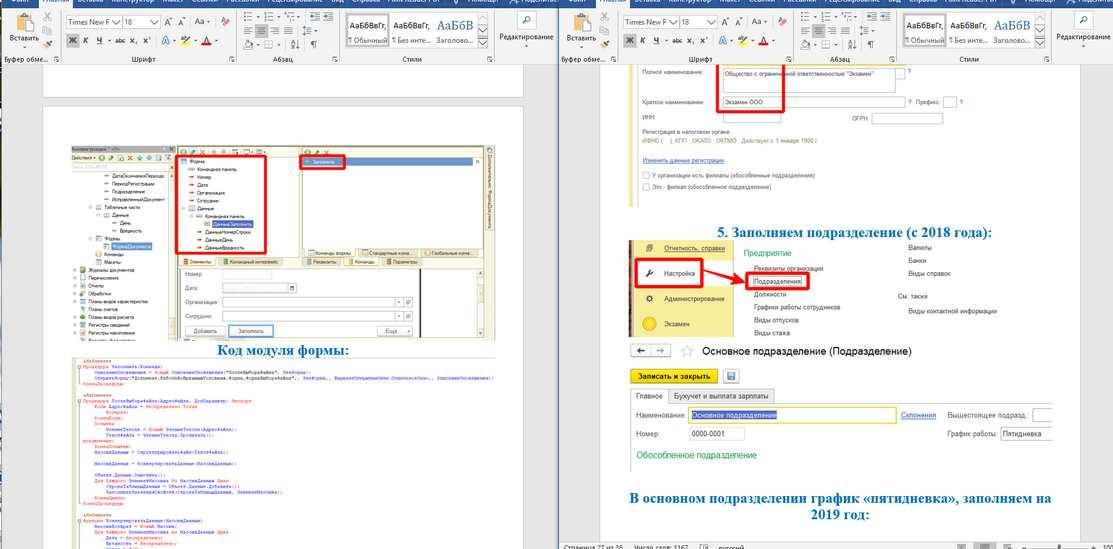Viewport: 1113px width, 549px height.
Task: Open font size 18 dropdown in right window
Action: click(711, 21)
